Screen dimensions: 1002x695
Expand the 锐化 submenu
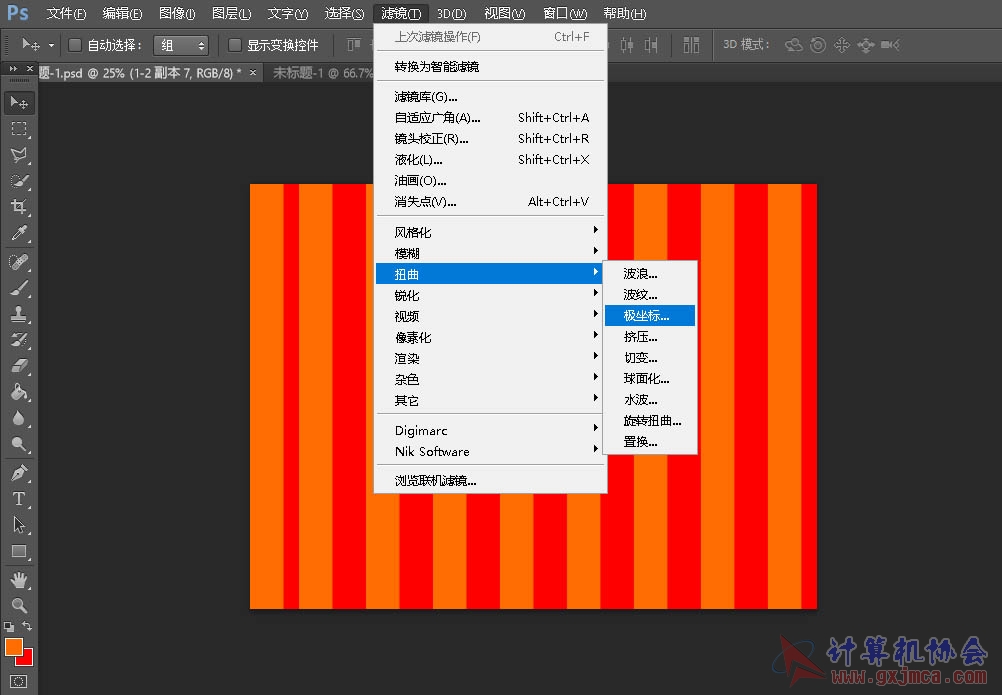[491, 295]
